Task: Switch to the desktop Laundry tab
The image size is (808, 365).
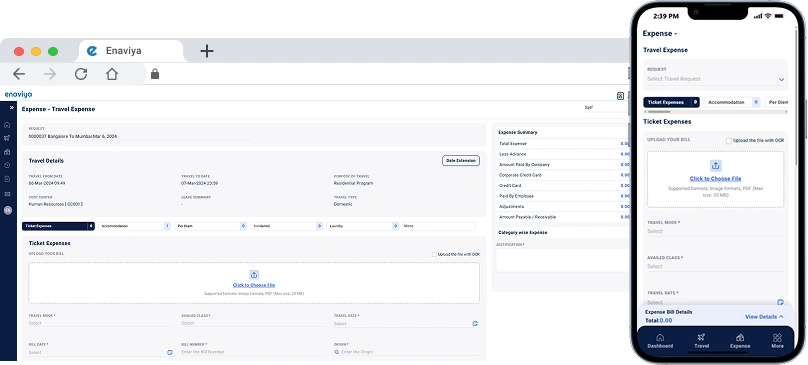Action: pos(363,226)
